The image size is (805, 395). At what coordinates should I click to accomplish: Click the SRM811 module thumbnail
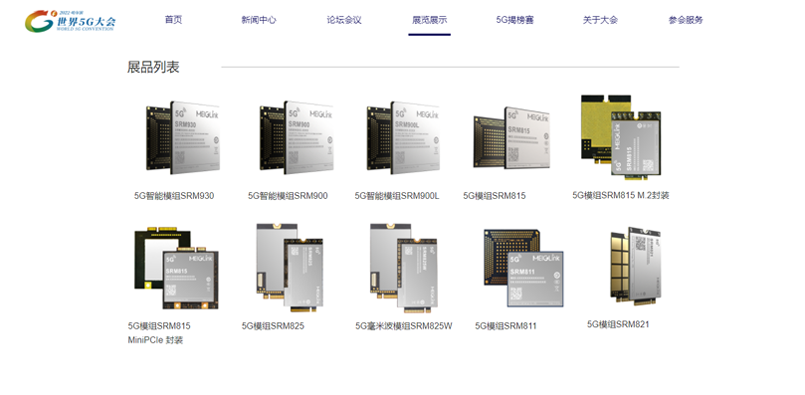[523, 268]
